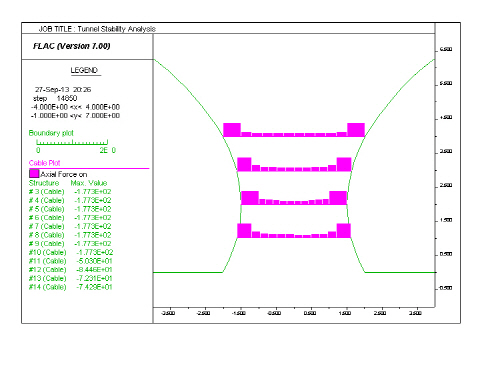The height and width of the screenshot is (376, 500).
Task: Select the date stamp '27-Sep-13 20:26'
Action: point(63,90)
